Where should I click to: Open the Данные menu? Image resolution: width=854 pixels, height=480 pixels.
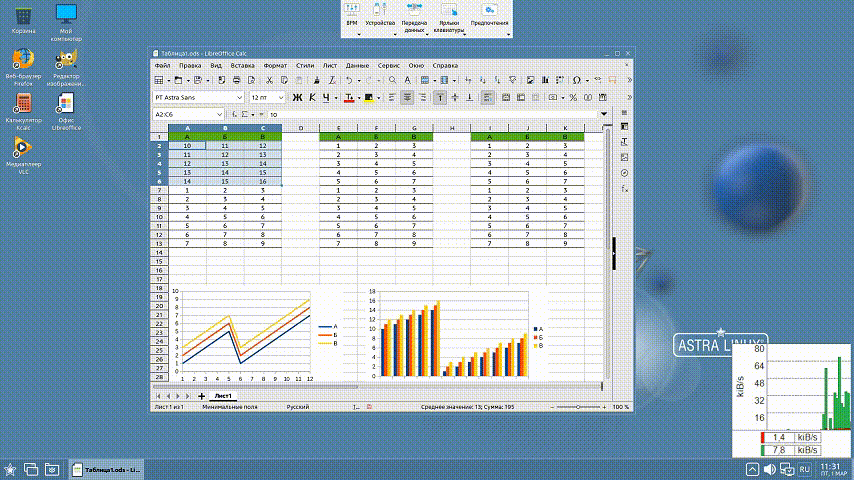coord(357,65)
